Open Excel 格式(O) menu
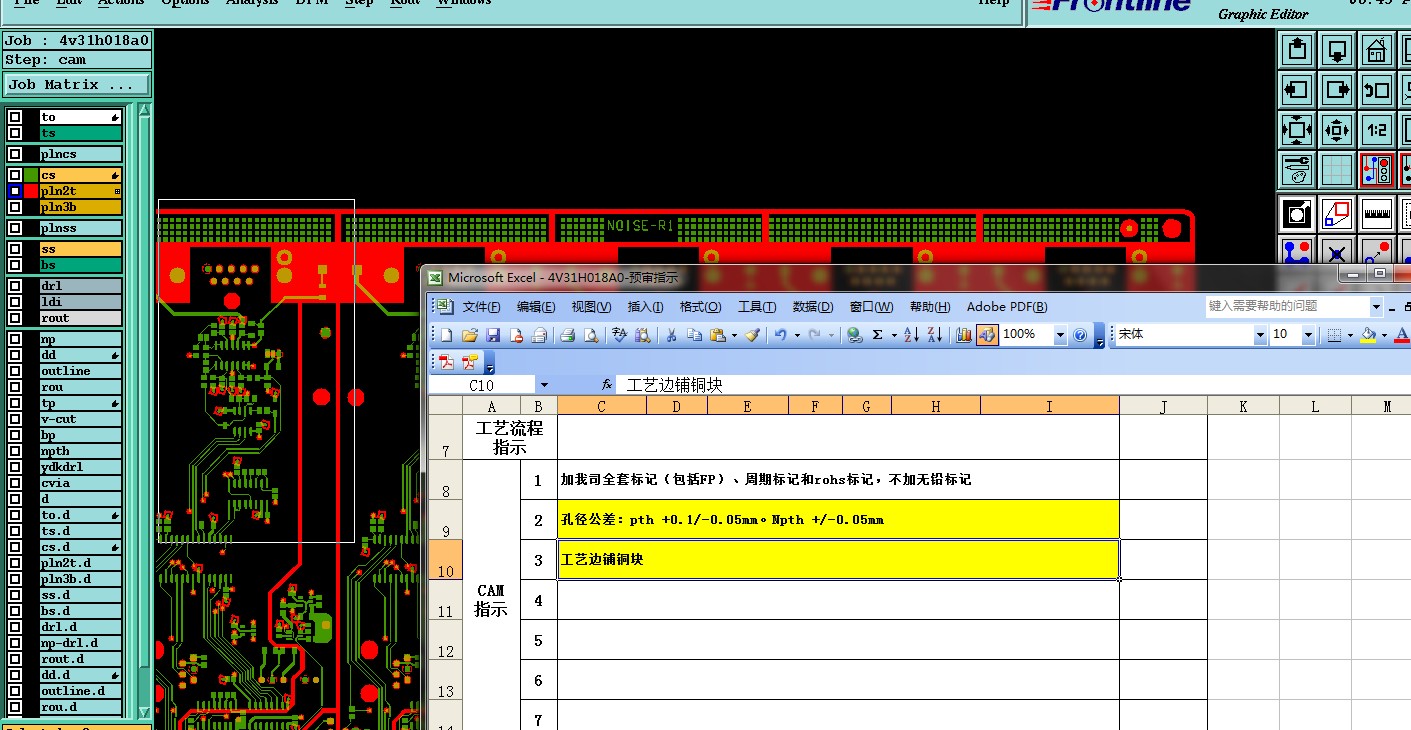This screenshot has height=730, width=1411. pyautogui.click(x=700, y=307)
